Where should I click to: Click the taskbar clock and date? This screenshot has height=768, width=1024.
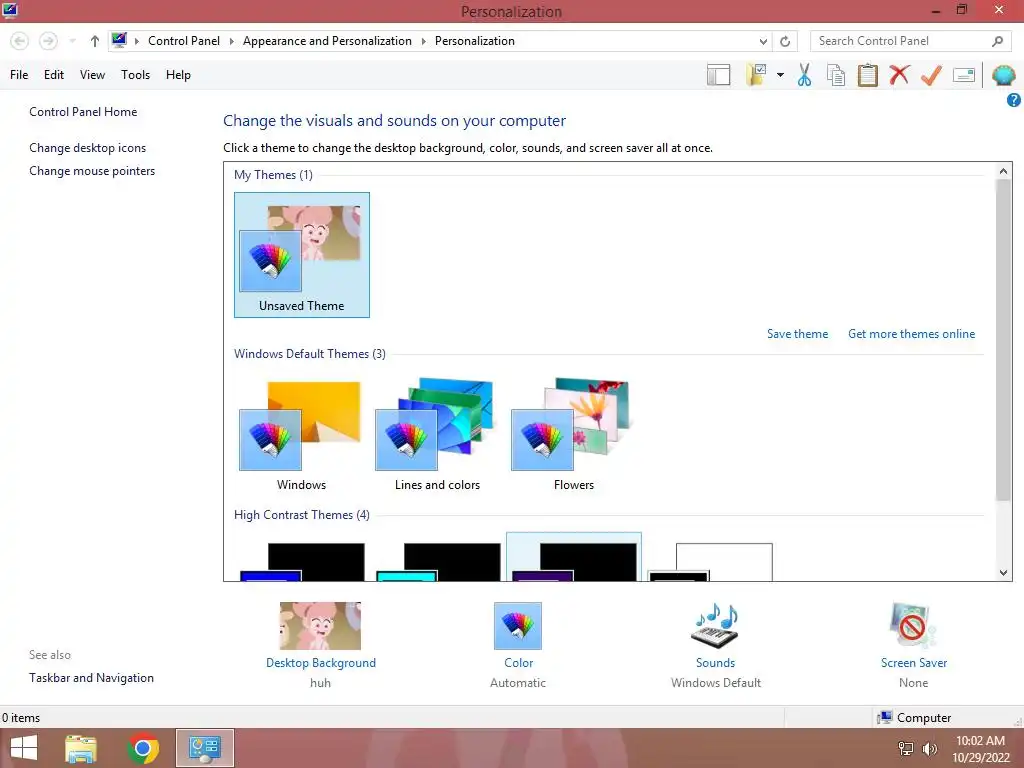pyautogui.click(x=980, y=749)
